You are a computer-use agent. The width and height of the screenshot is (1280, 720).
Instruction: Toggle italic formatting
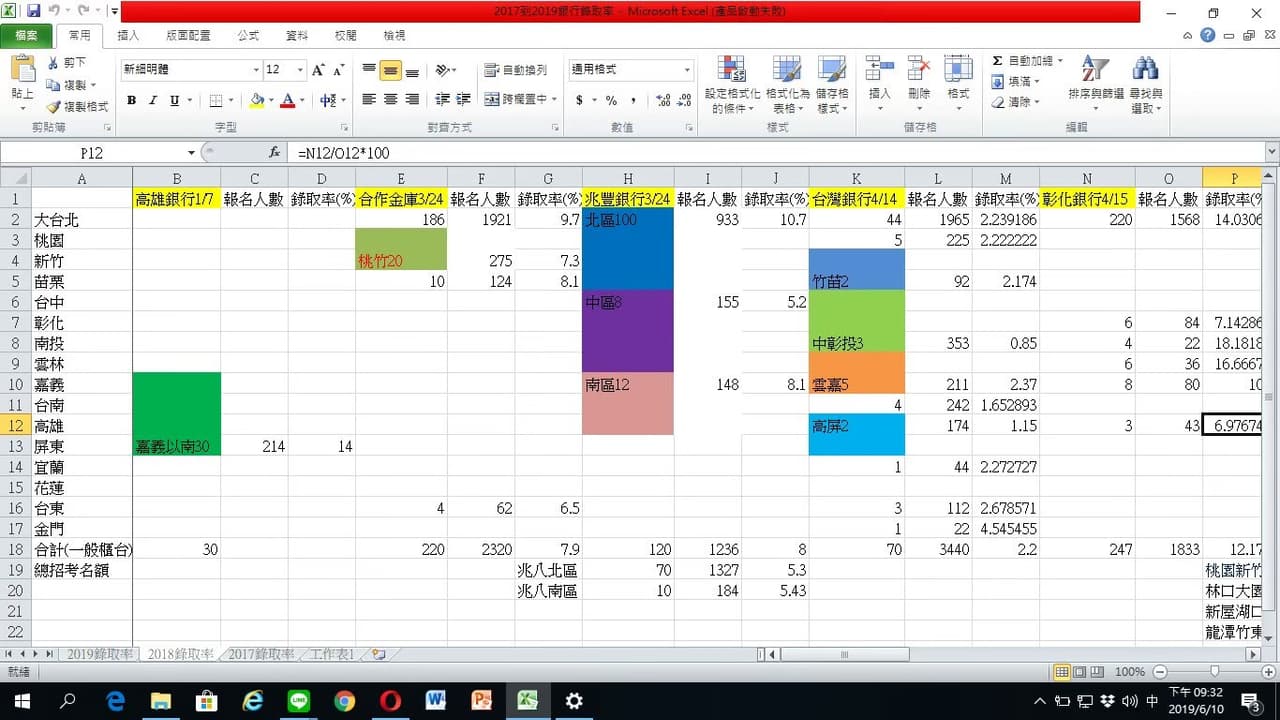(x=153, y=100)
